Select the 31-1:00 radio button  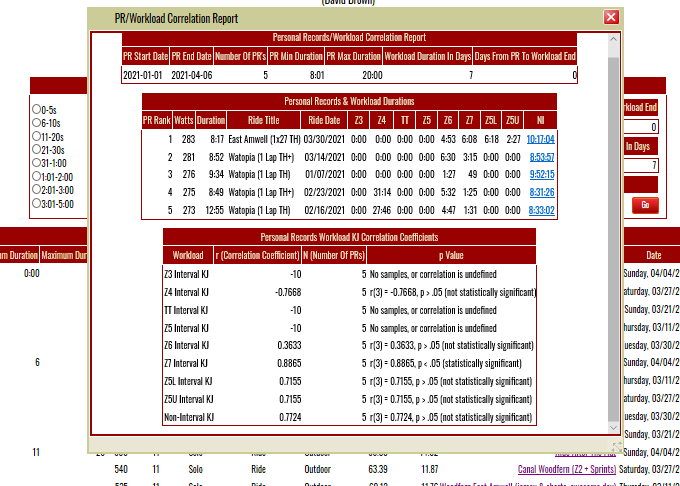[36, 163]
